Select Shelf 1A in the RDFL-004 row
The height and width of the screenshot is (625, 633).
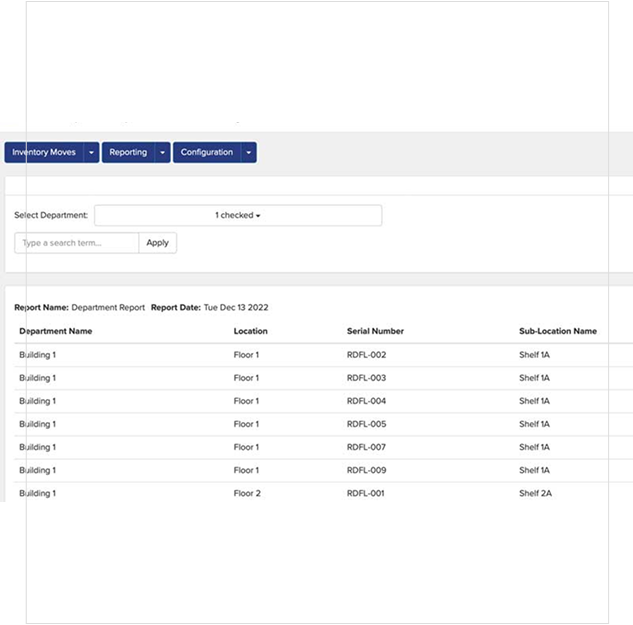coord(534,401)
